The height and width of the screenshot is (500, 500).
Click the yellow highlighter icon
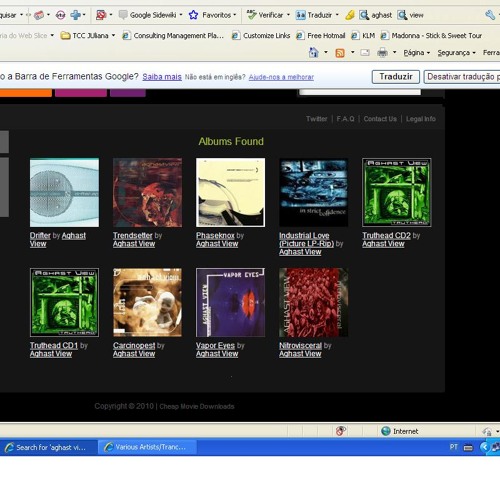(350, 15)
